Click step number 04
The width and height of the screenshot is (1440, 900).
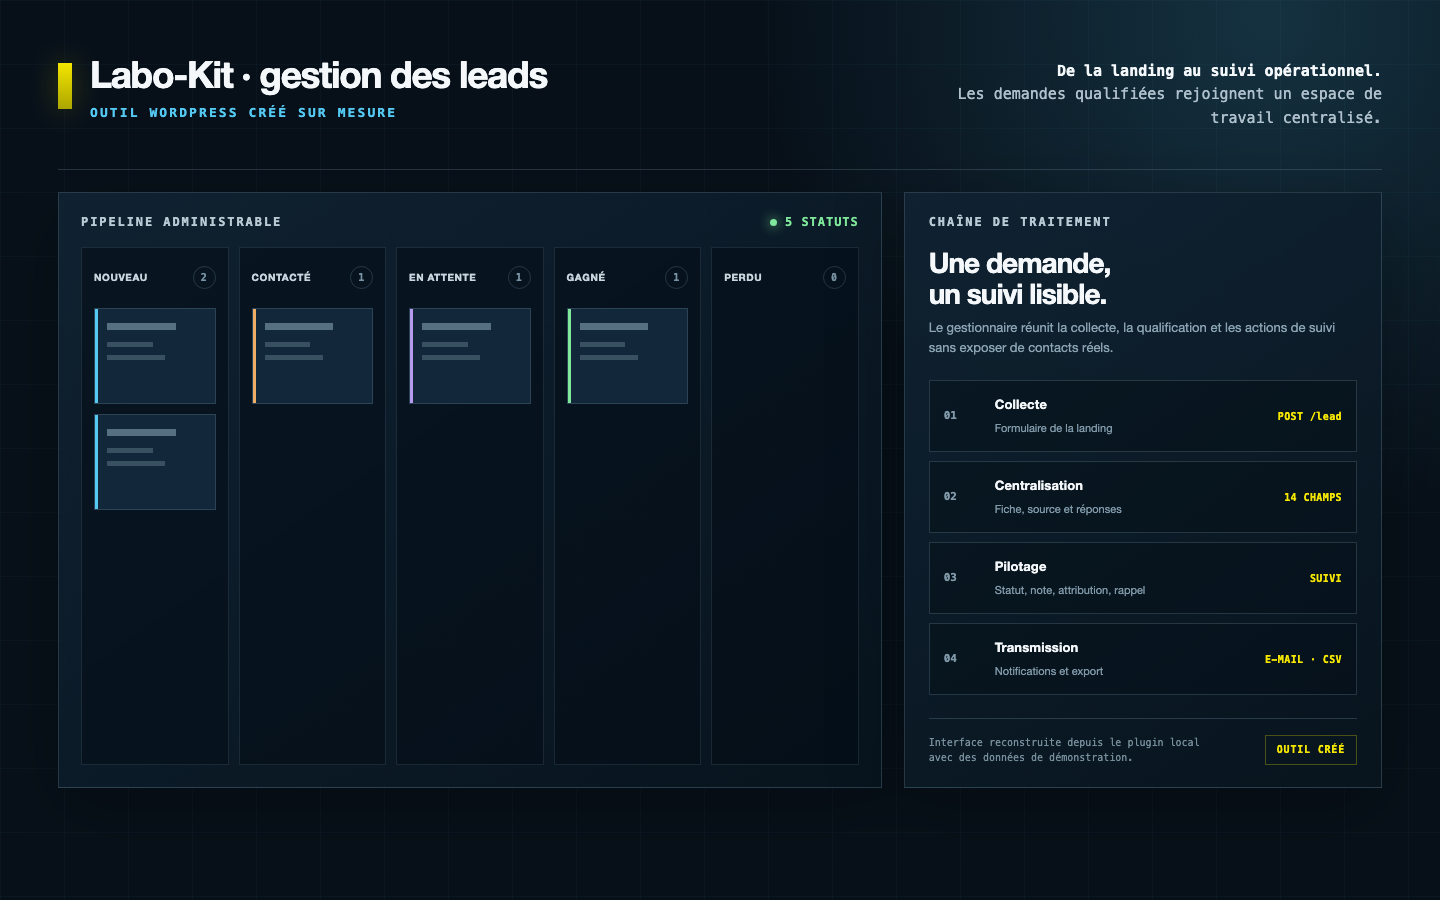950,658
